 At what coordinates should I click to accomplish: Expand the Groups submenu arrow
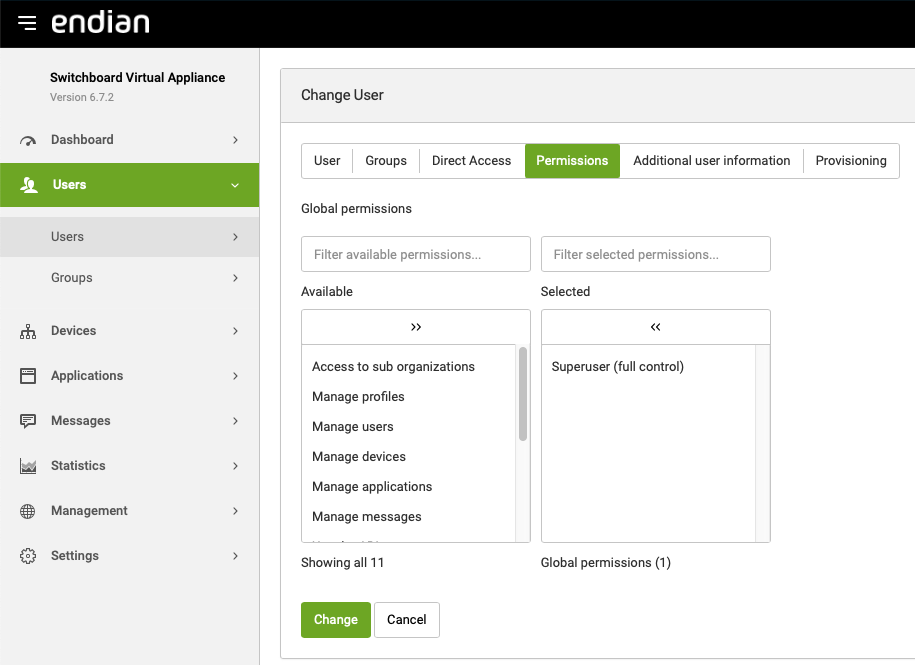pyautogui.click(x=235, y=278)
